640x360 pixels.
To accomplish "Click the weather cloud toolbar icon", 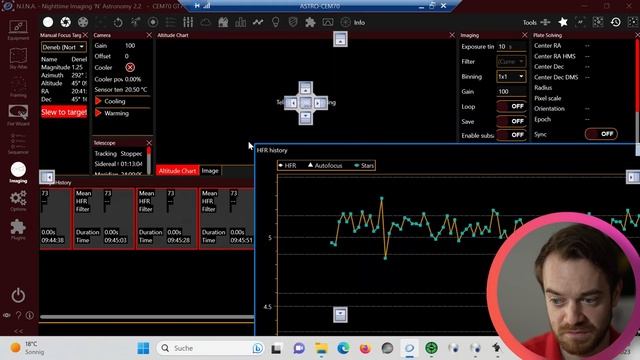I will [x=206, y=22].
